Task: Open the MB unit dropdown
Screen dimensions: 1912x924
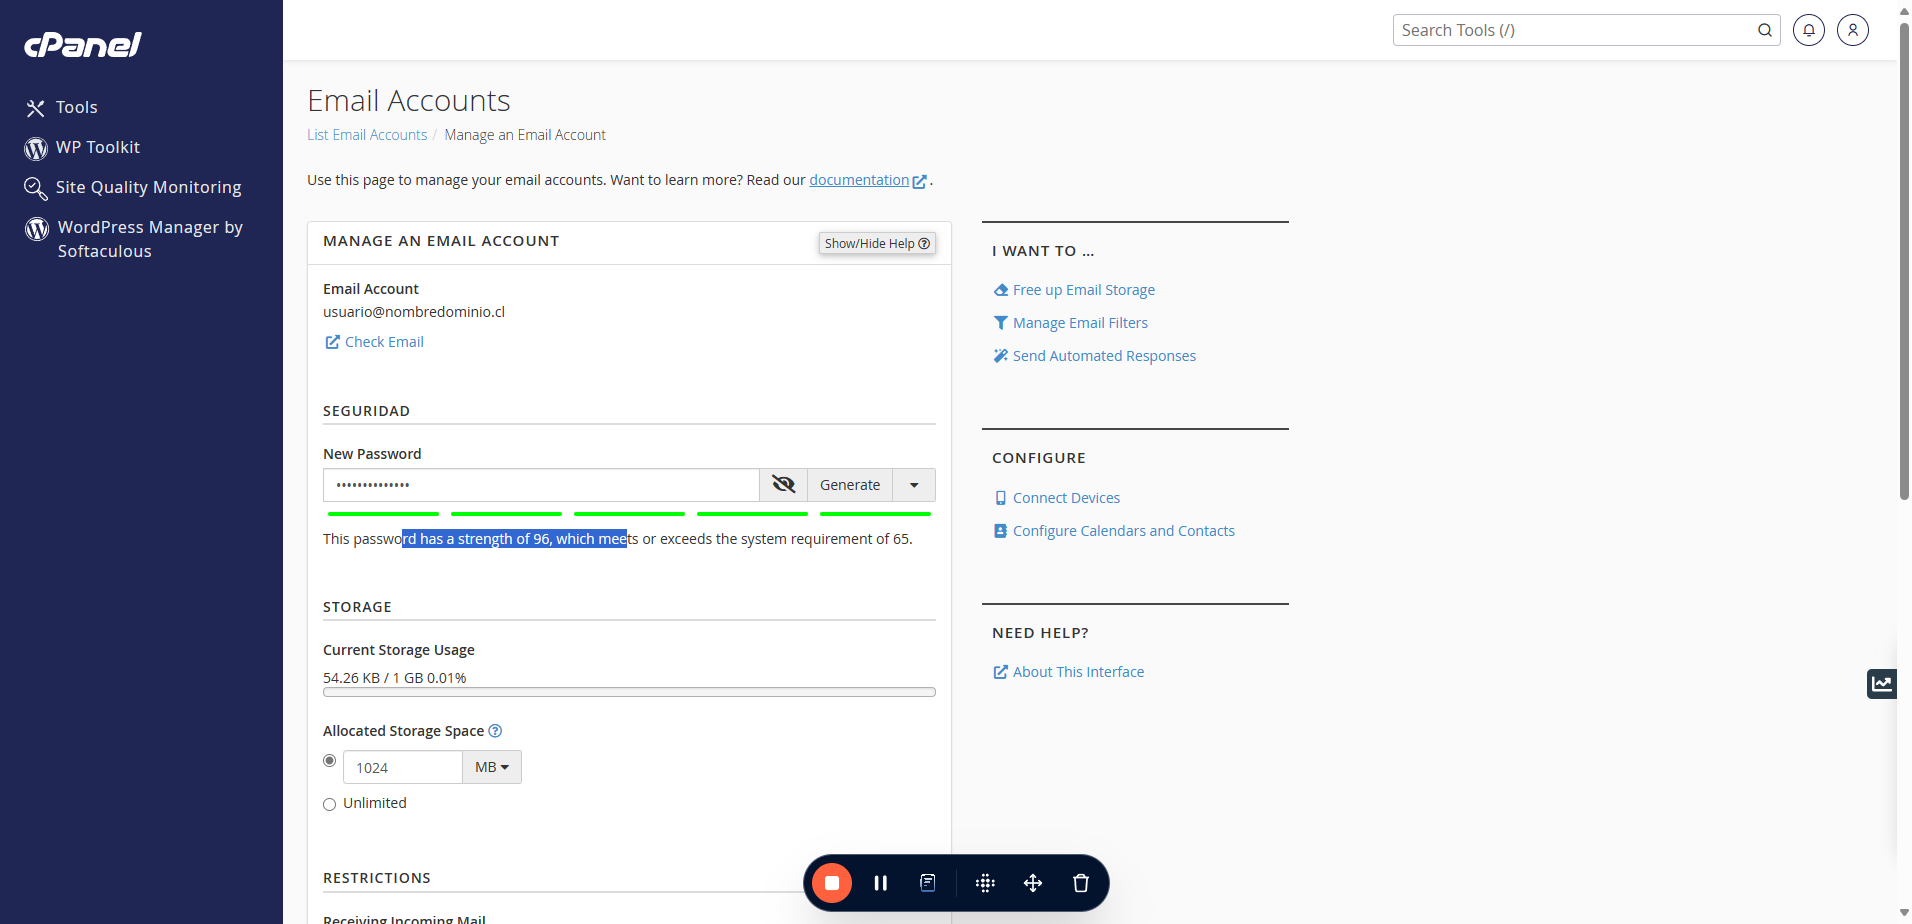Action: (x=492, y=767)
